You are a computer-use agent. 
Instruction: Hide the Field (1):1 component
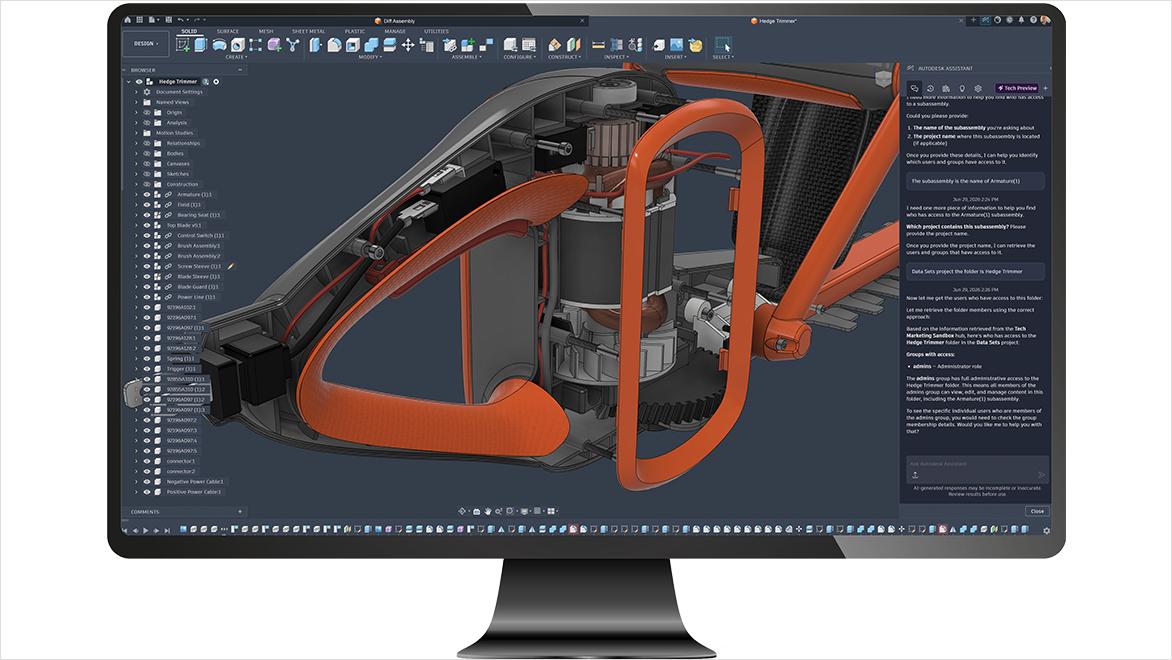(147, 204)
